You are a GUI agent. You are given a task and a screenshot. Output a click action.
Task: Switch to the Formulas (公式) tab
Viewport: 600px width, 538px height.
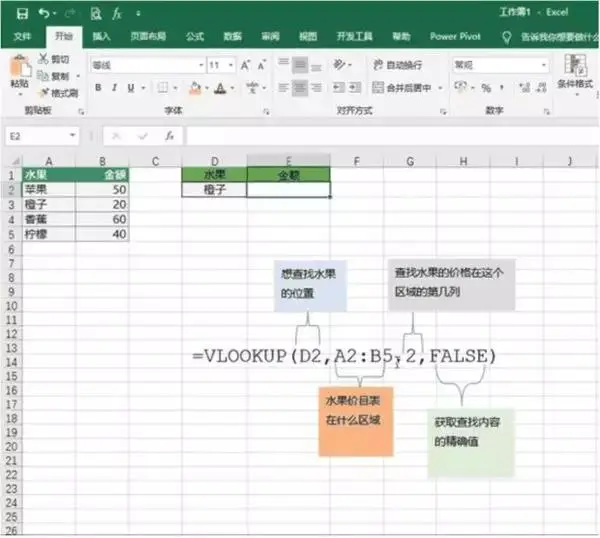[195, 37]
